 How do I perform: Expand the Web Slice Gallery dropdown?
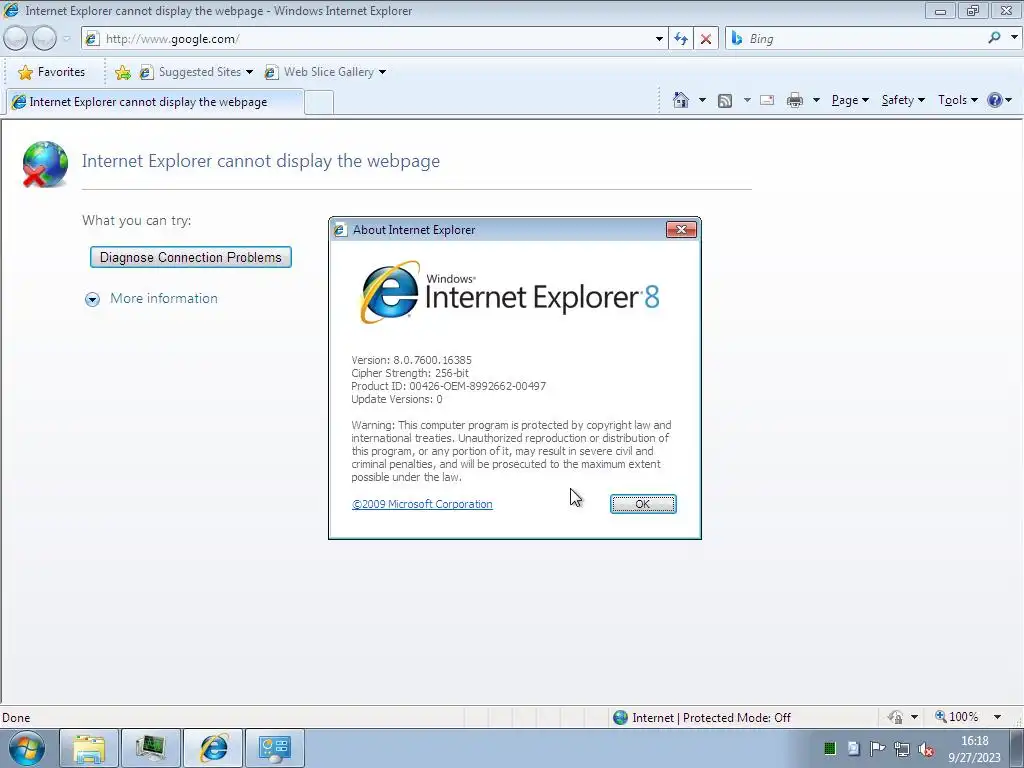click(382, 72)
